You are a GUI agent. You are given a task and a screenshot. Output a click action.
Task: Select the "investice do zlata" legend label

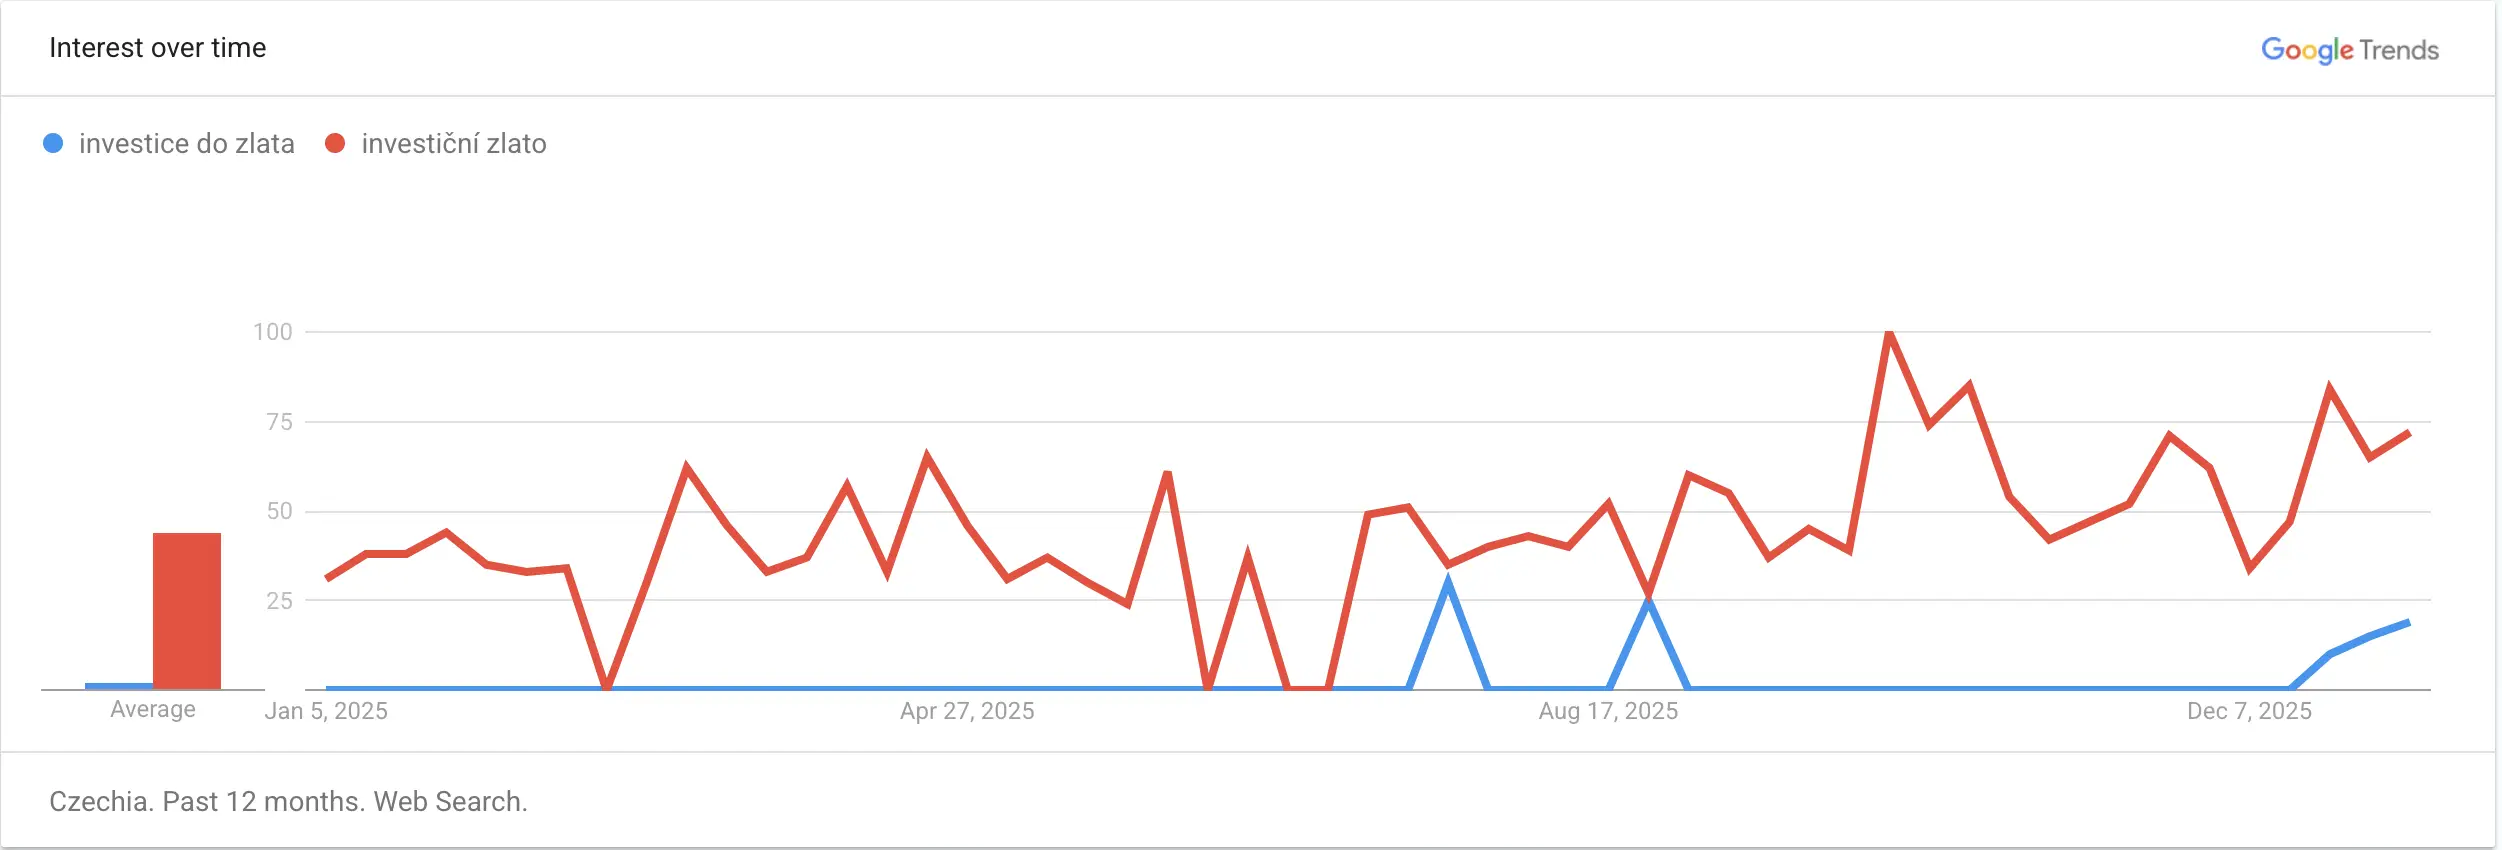187,144
